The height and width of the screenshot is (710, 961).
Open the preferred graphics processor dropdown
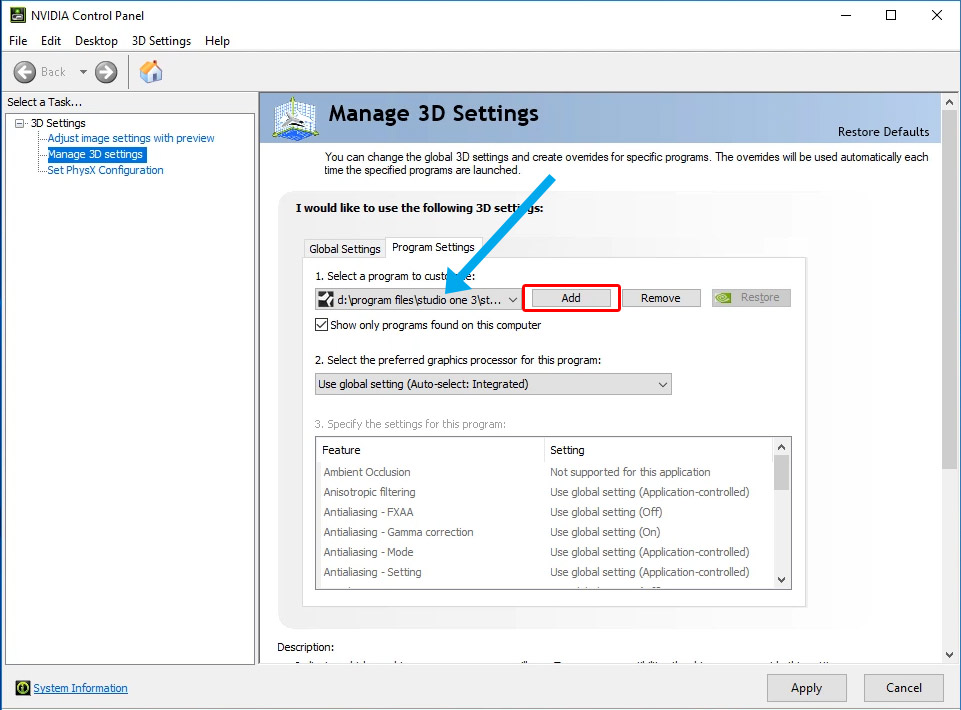coord(493,384)
